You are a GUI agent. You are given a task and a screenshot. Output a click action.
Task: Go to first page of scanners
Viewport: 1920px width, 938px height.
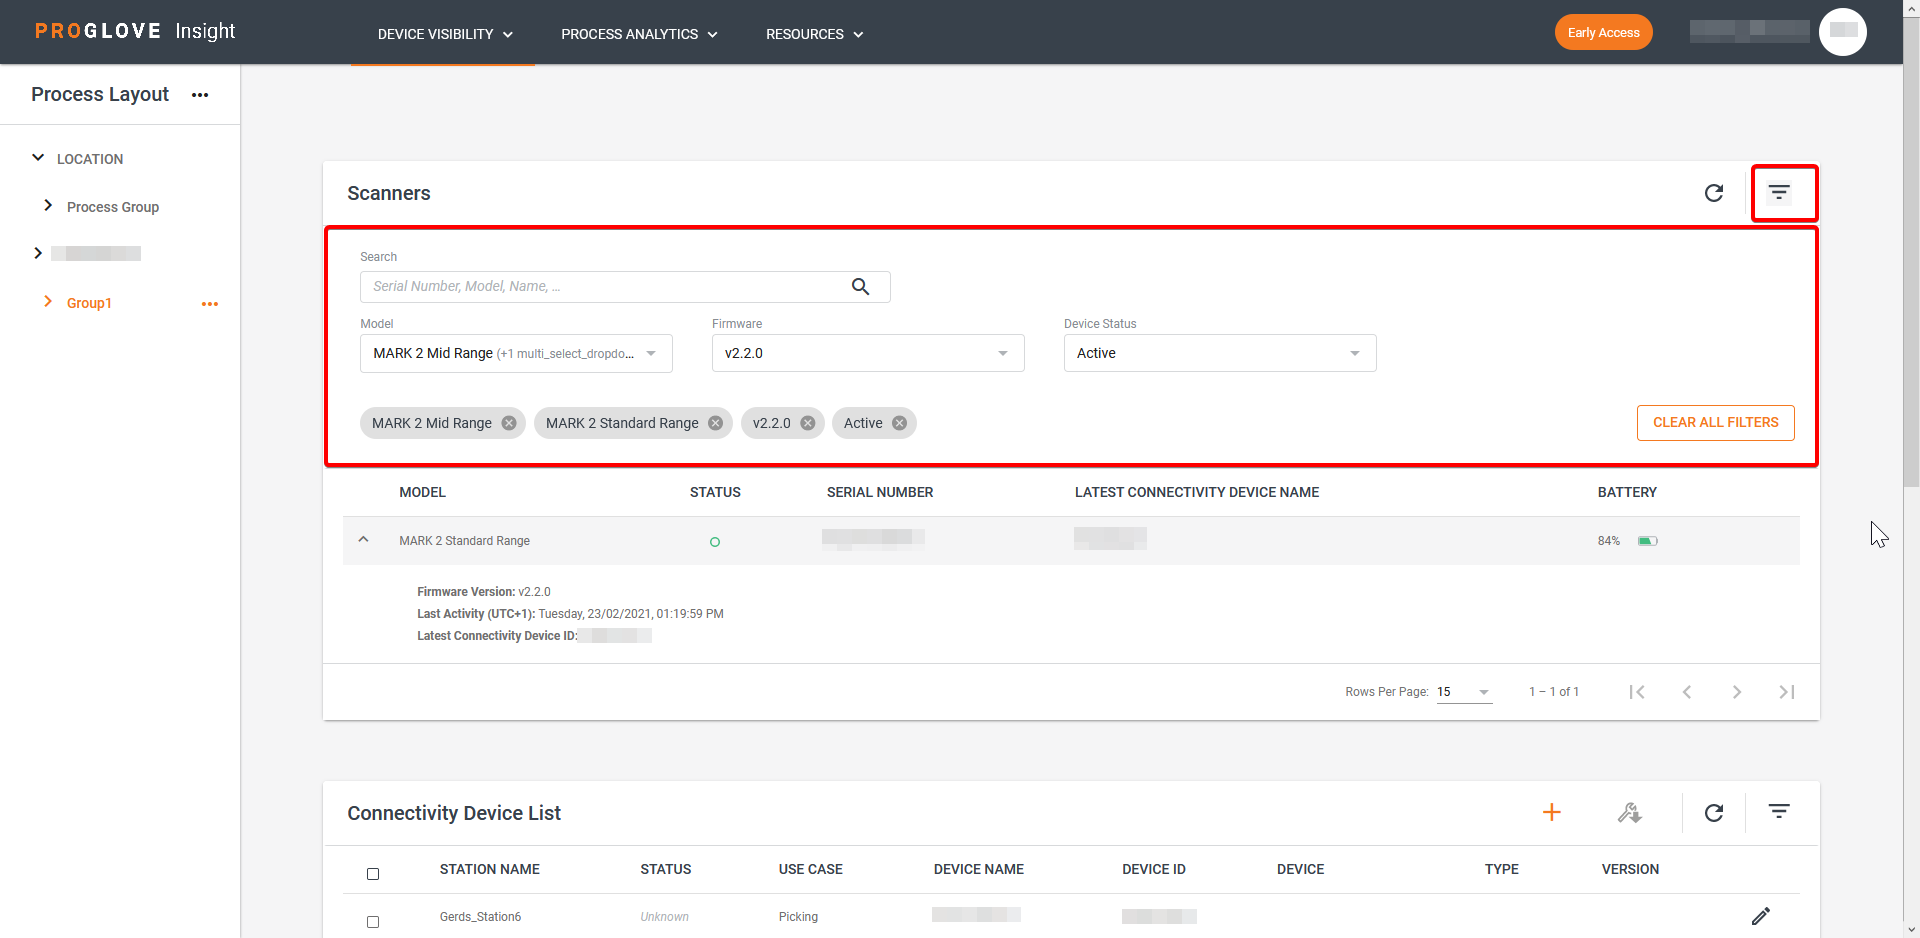(x=1637, y=692)
